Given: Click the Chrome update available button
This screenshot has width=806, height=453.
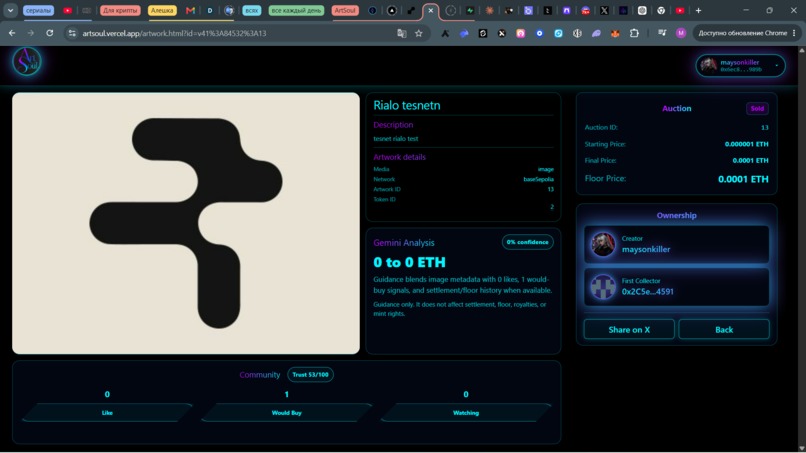Looking at the screenshot, I should click(x=742, y=33).
